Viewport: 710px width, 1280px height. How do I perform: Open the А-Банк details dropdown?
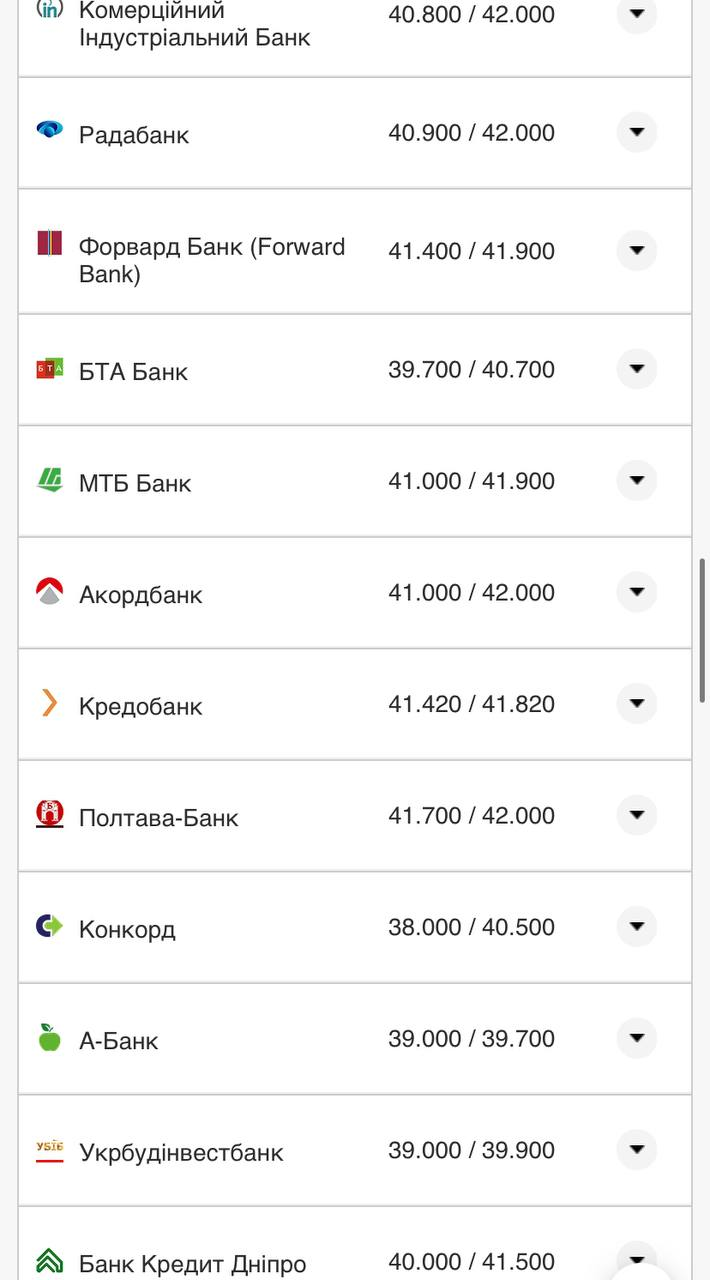coord(637,1038)
